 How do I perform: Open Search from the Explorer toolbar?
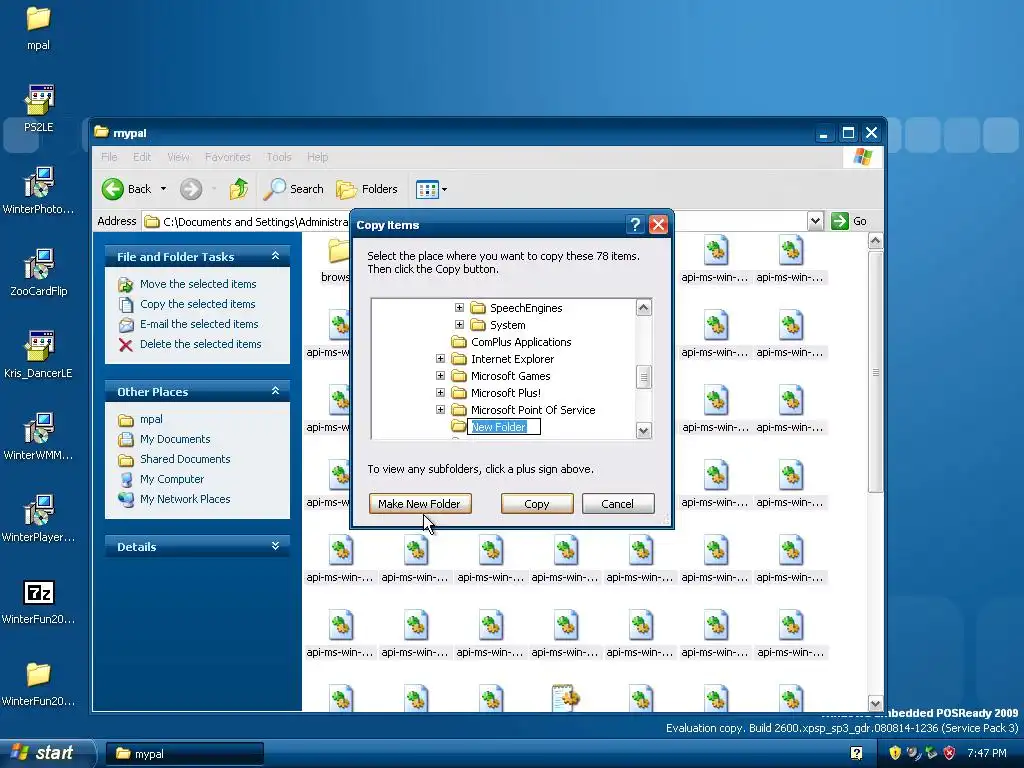pyautogui.click(x=293, y=189)
